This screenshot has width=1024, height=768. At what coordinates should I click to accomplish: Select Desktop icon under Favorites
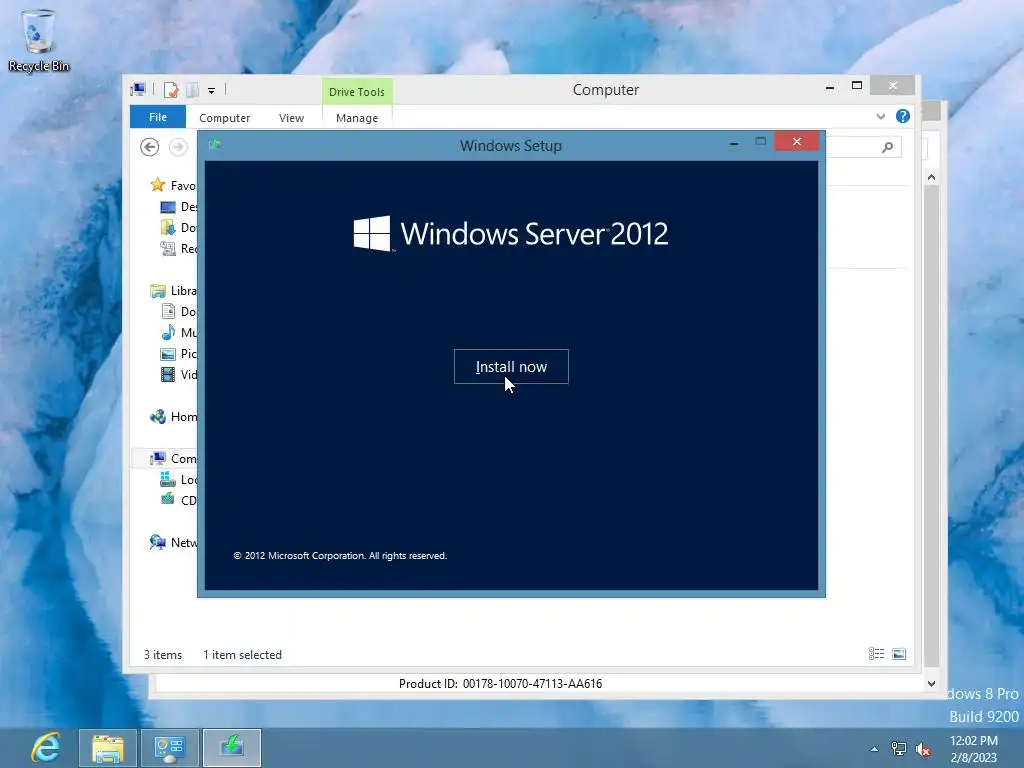(168, 207)
